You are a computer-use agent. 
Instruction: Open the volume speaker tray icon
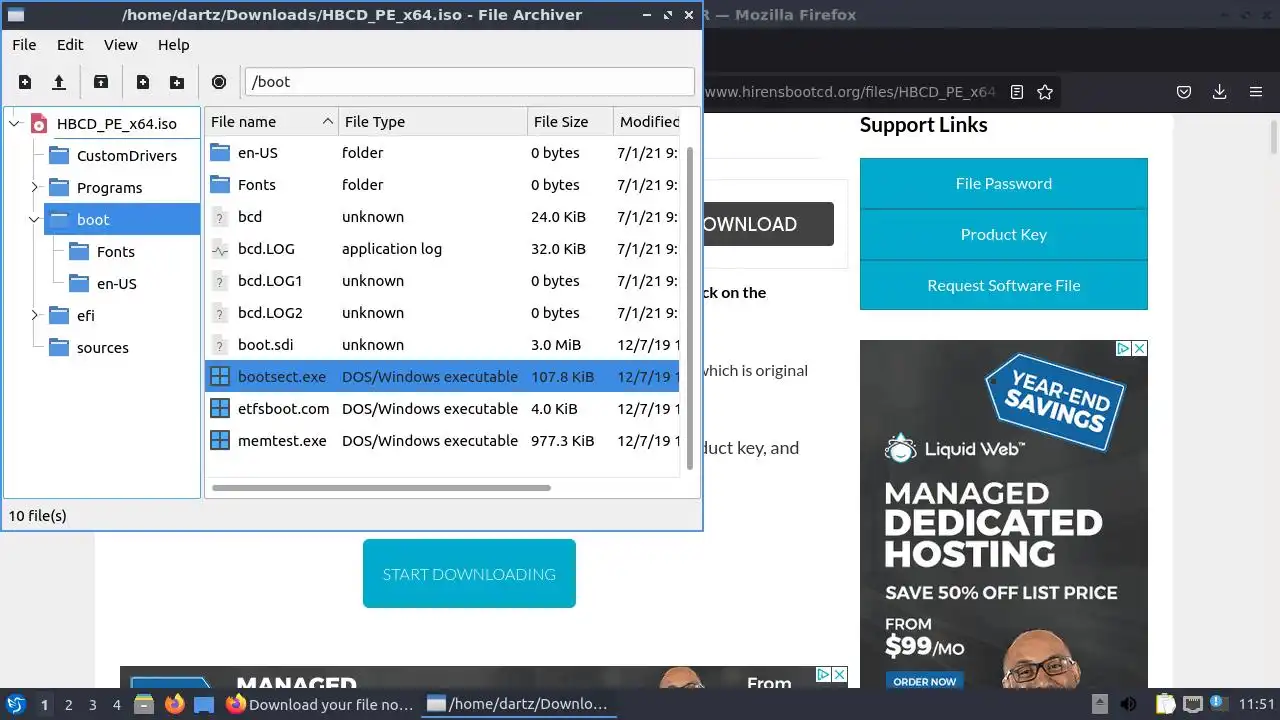(1128, 704)
